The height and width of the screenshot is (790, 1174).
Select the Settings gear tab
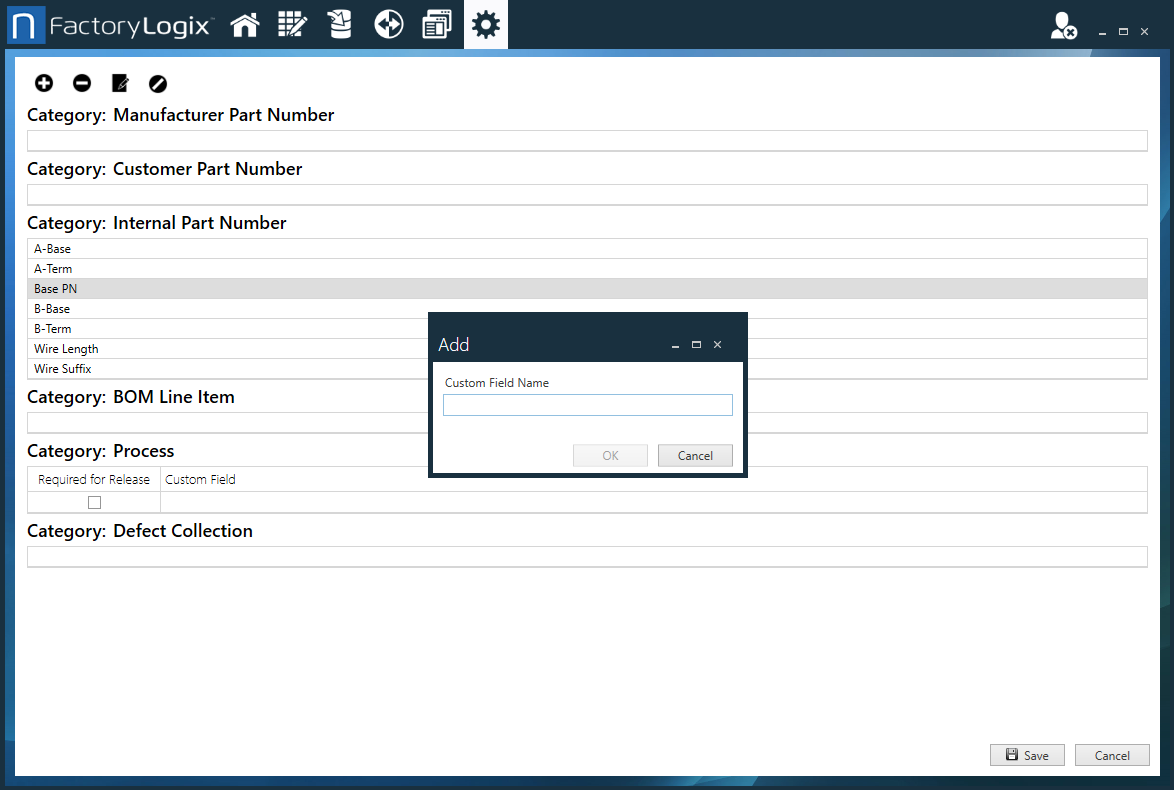(x=485, y=24)
